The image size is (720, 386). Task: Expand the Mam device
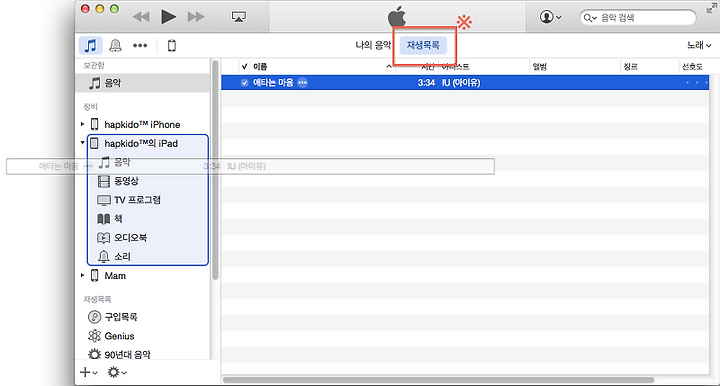(x=82, y=275)
